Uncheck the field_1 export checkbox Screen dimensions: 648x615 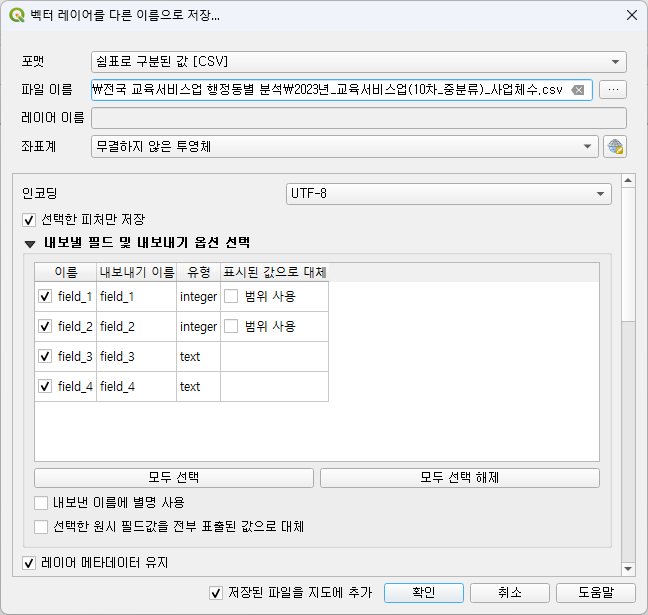click(45, 296)
